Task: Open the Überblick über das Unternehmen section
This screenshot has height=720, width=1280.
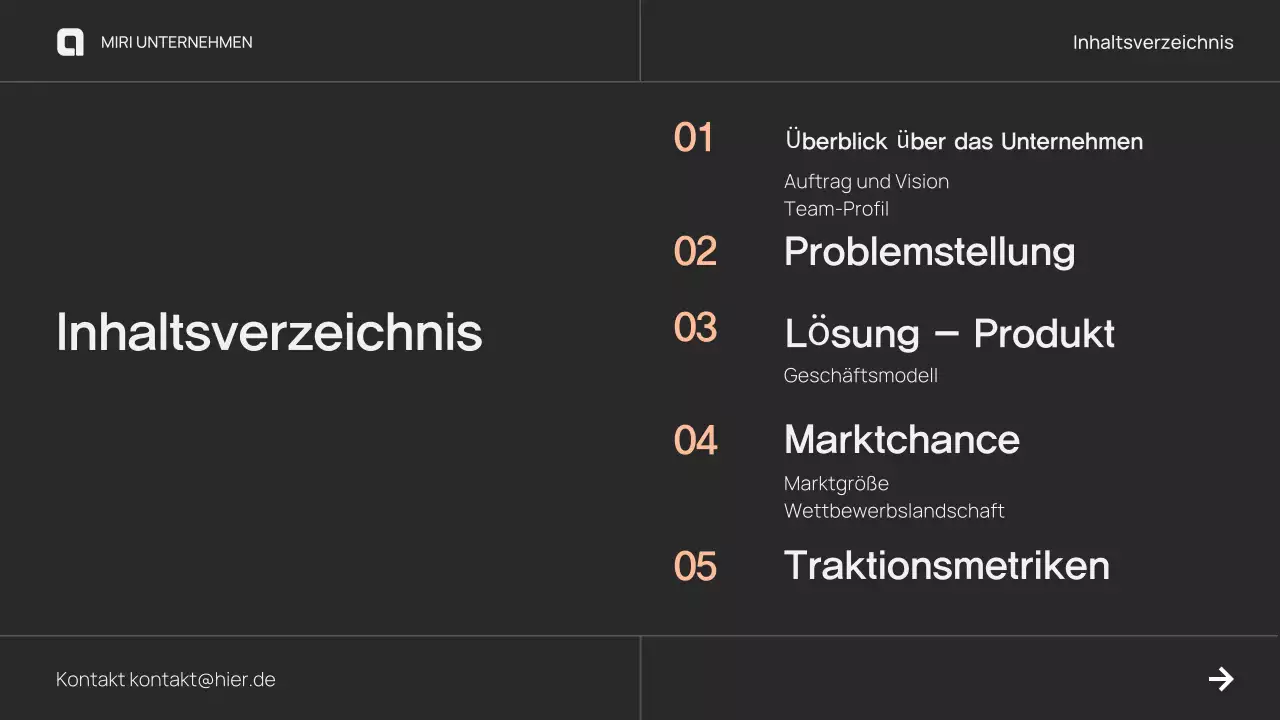Action: click(963, 141)
